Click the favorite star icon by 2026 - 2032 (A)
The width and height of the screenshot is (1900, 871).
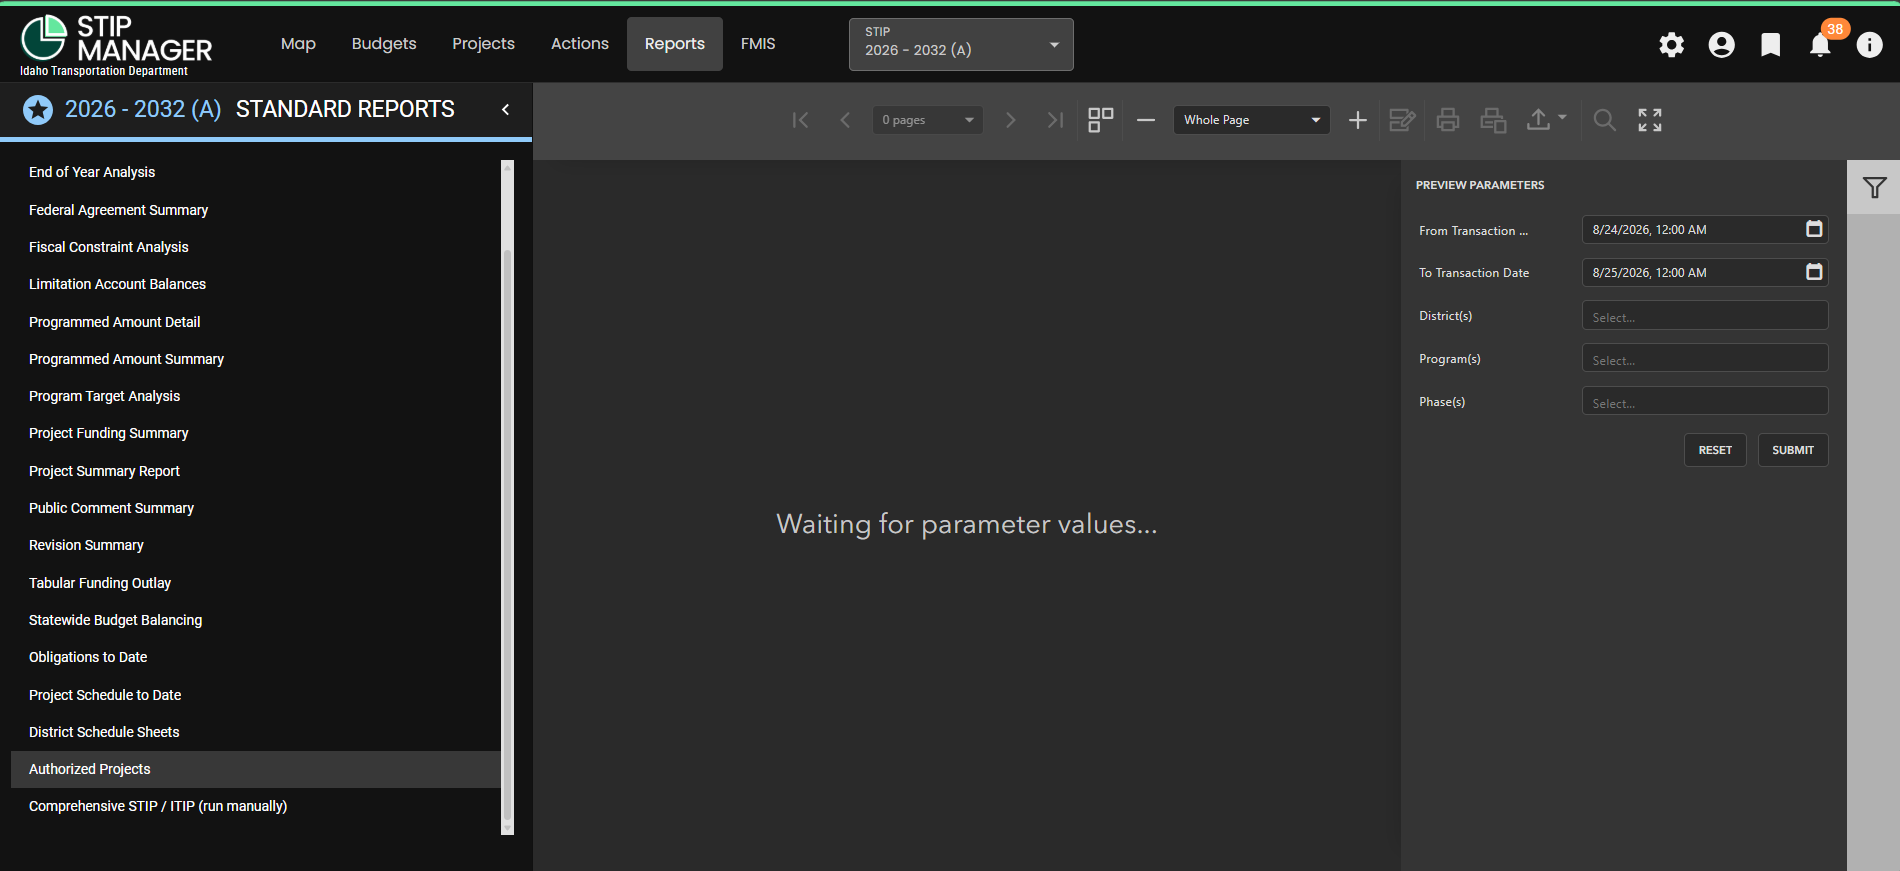click(38, 109)
